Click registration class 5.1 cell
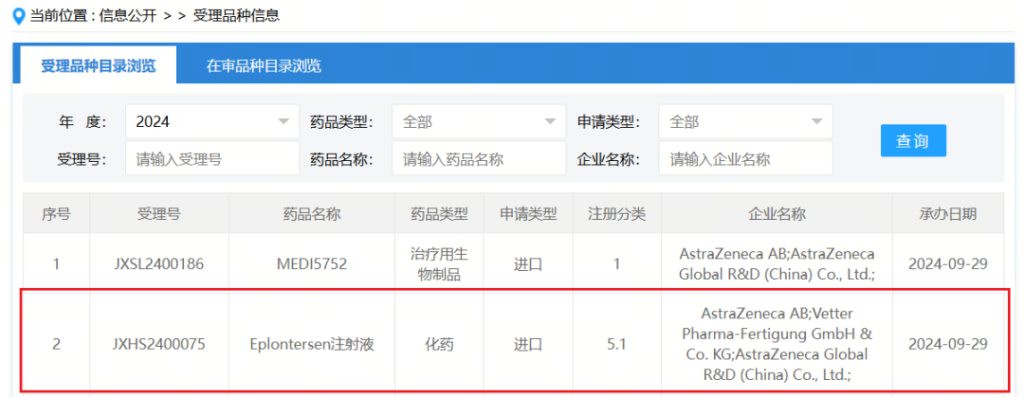 [616, 344]
